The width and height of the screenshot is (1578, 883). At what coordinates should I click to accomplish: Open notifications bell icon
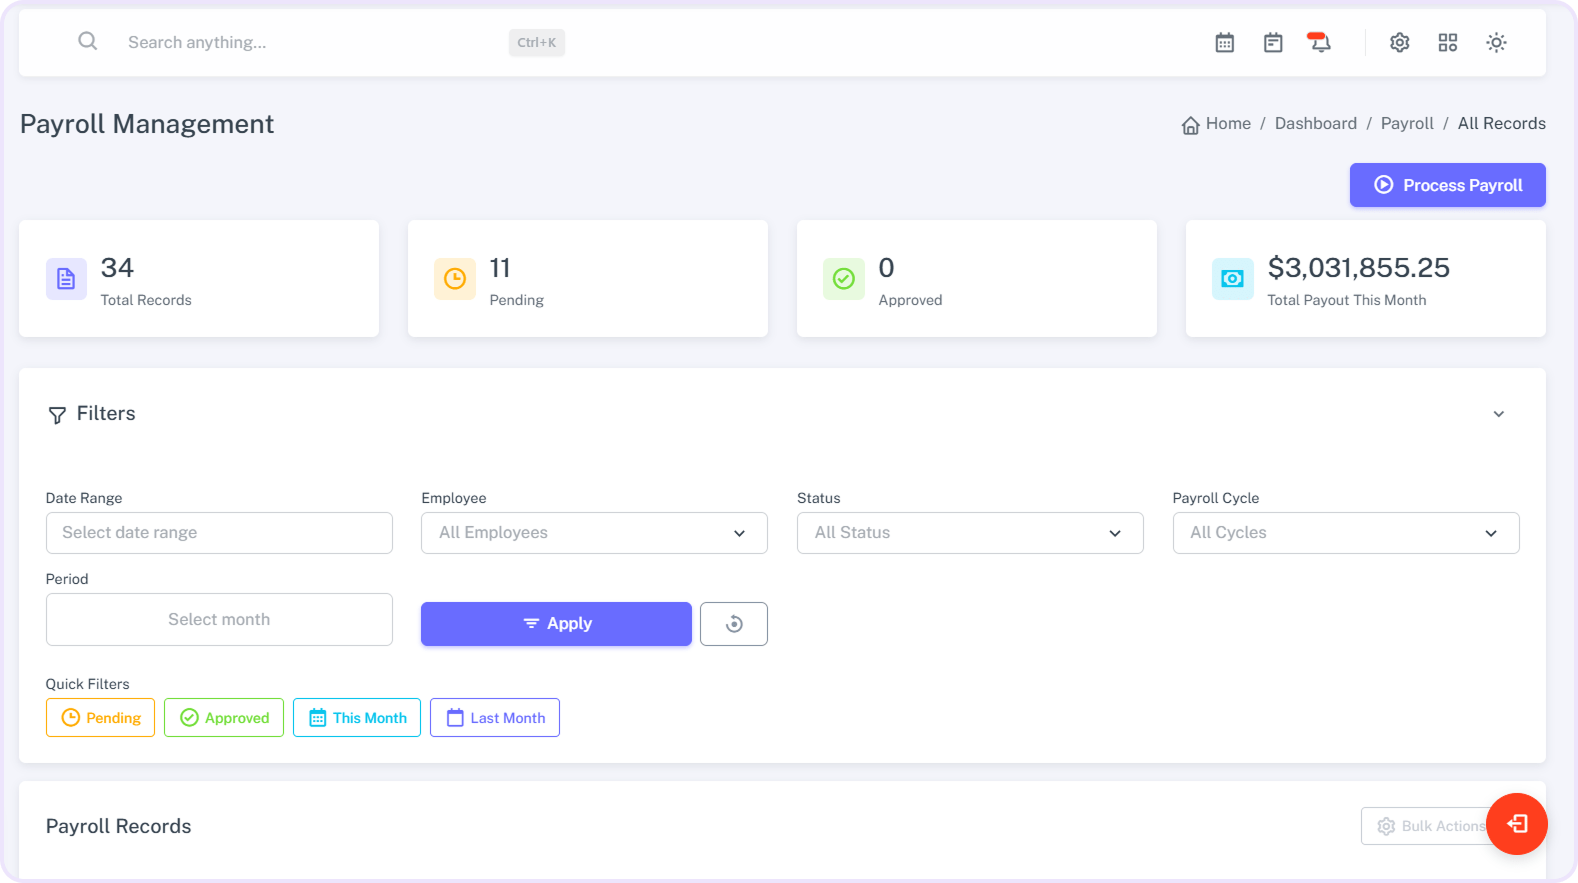pyautogui.click(x=1320, y=42)
